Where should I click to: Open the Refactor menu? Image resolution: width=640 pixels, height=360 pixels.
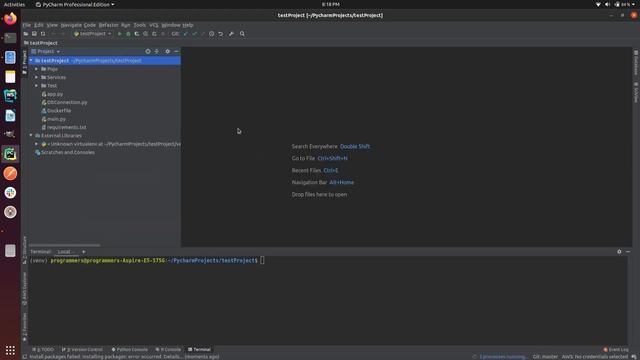pos(109,25)
